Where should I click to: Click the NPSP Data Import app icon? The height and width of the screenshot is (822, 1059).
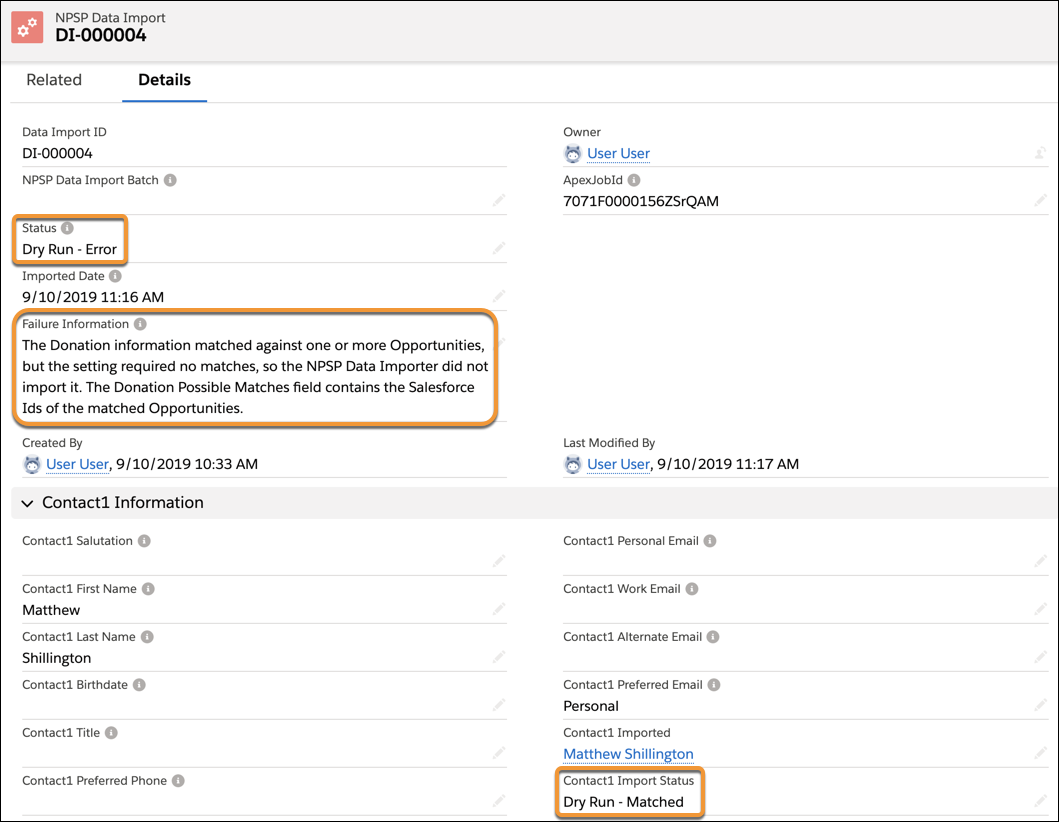click(x=27, y=27)
